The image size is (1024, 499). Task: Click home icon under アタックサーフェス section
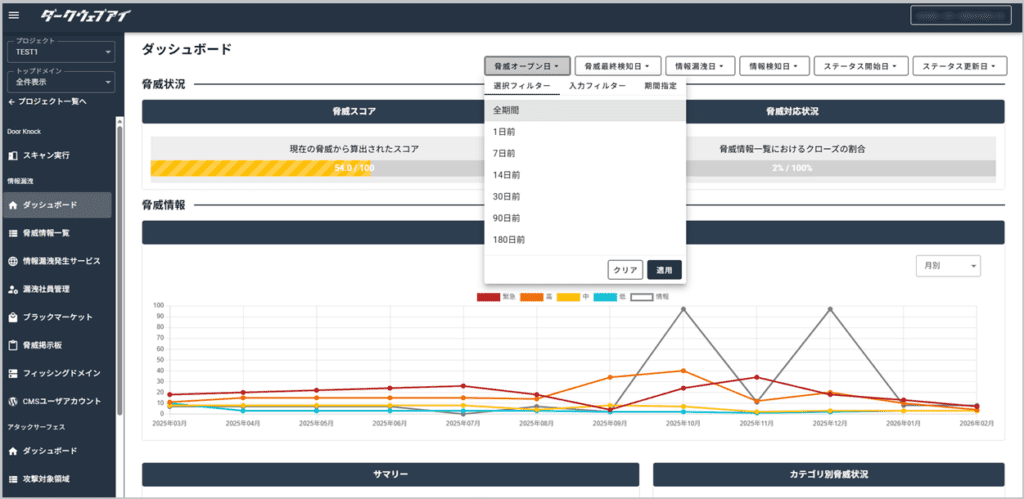click(x=13, y=451)
